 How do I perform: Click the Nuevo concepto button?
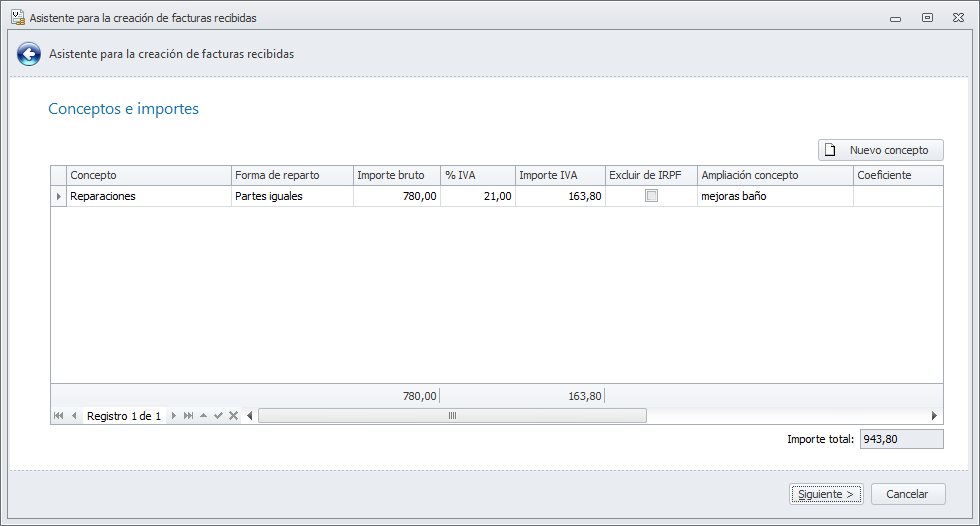pyautogui.click(x=881, y=150)
